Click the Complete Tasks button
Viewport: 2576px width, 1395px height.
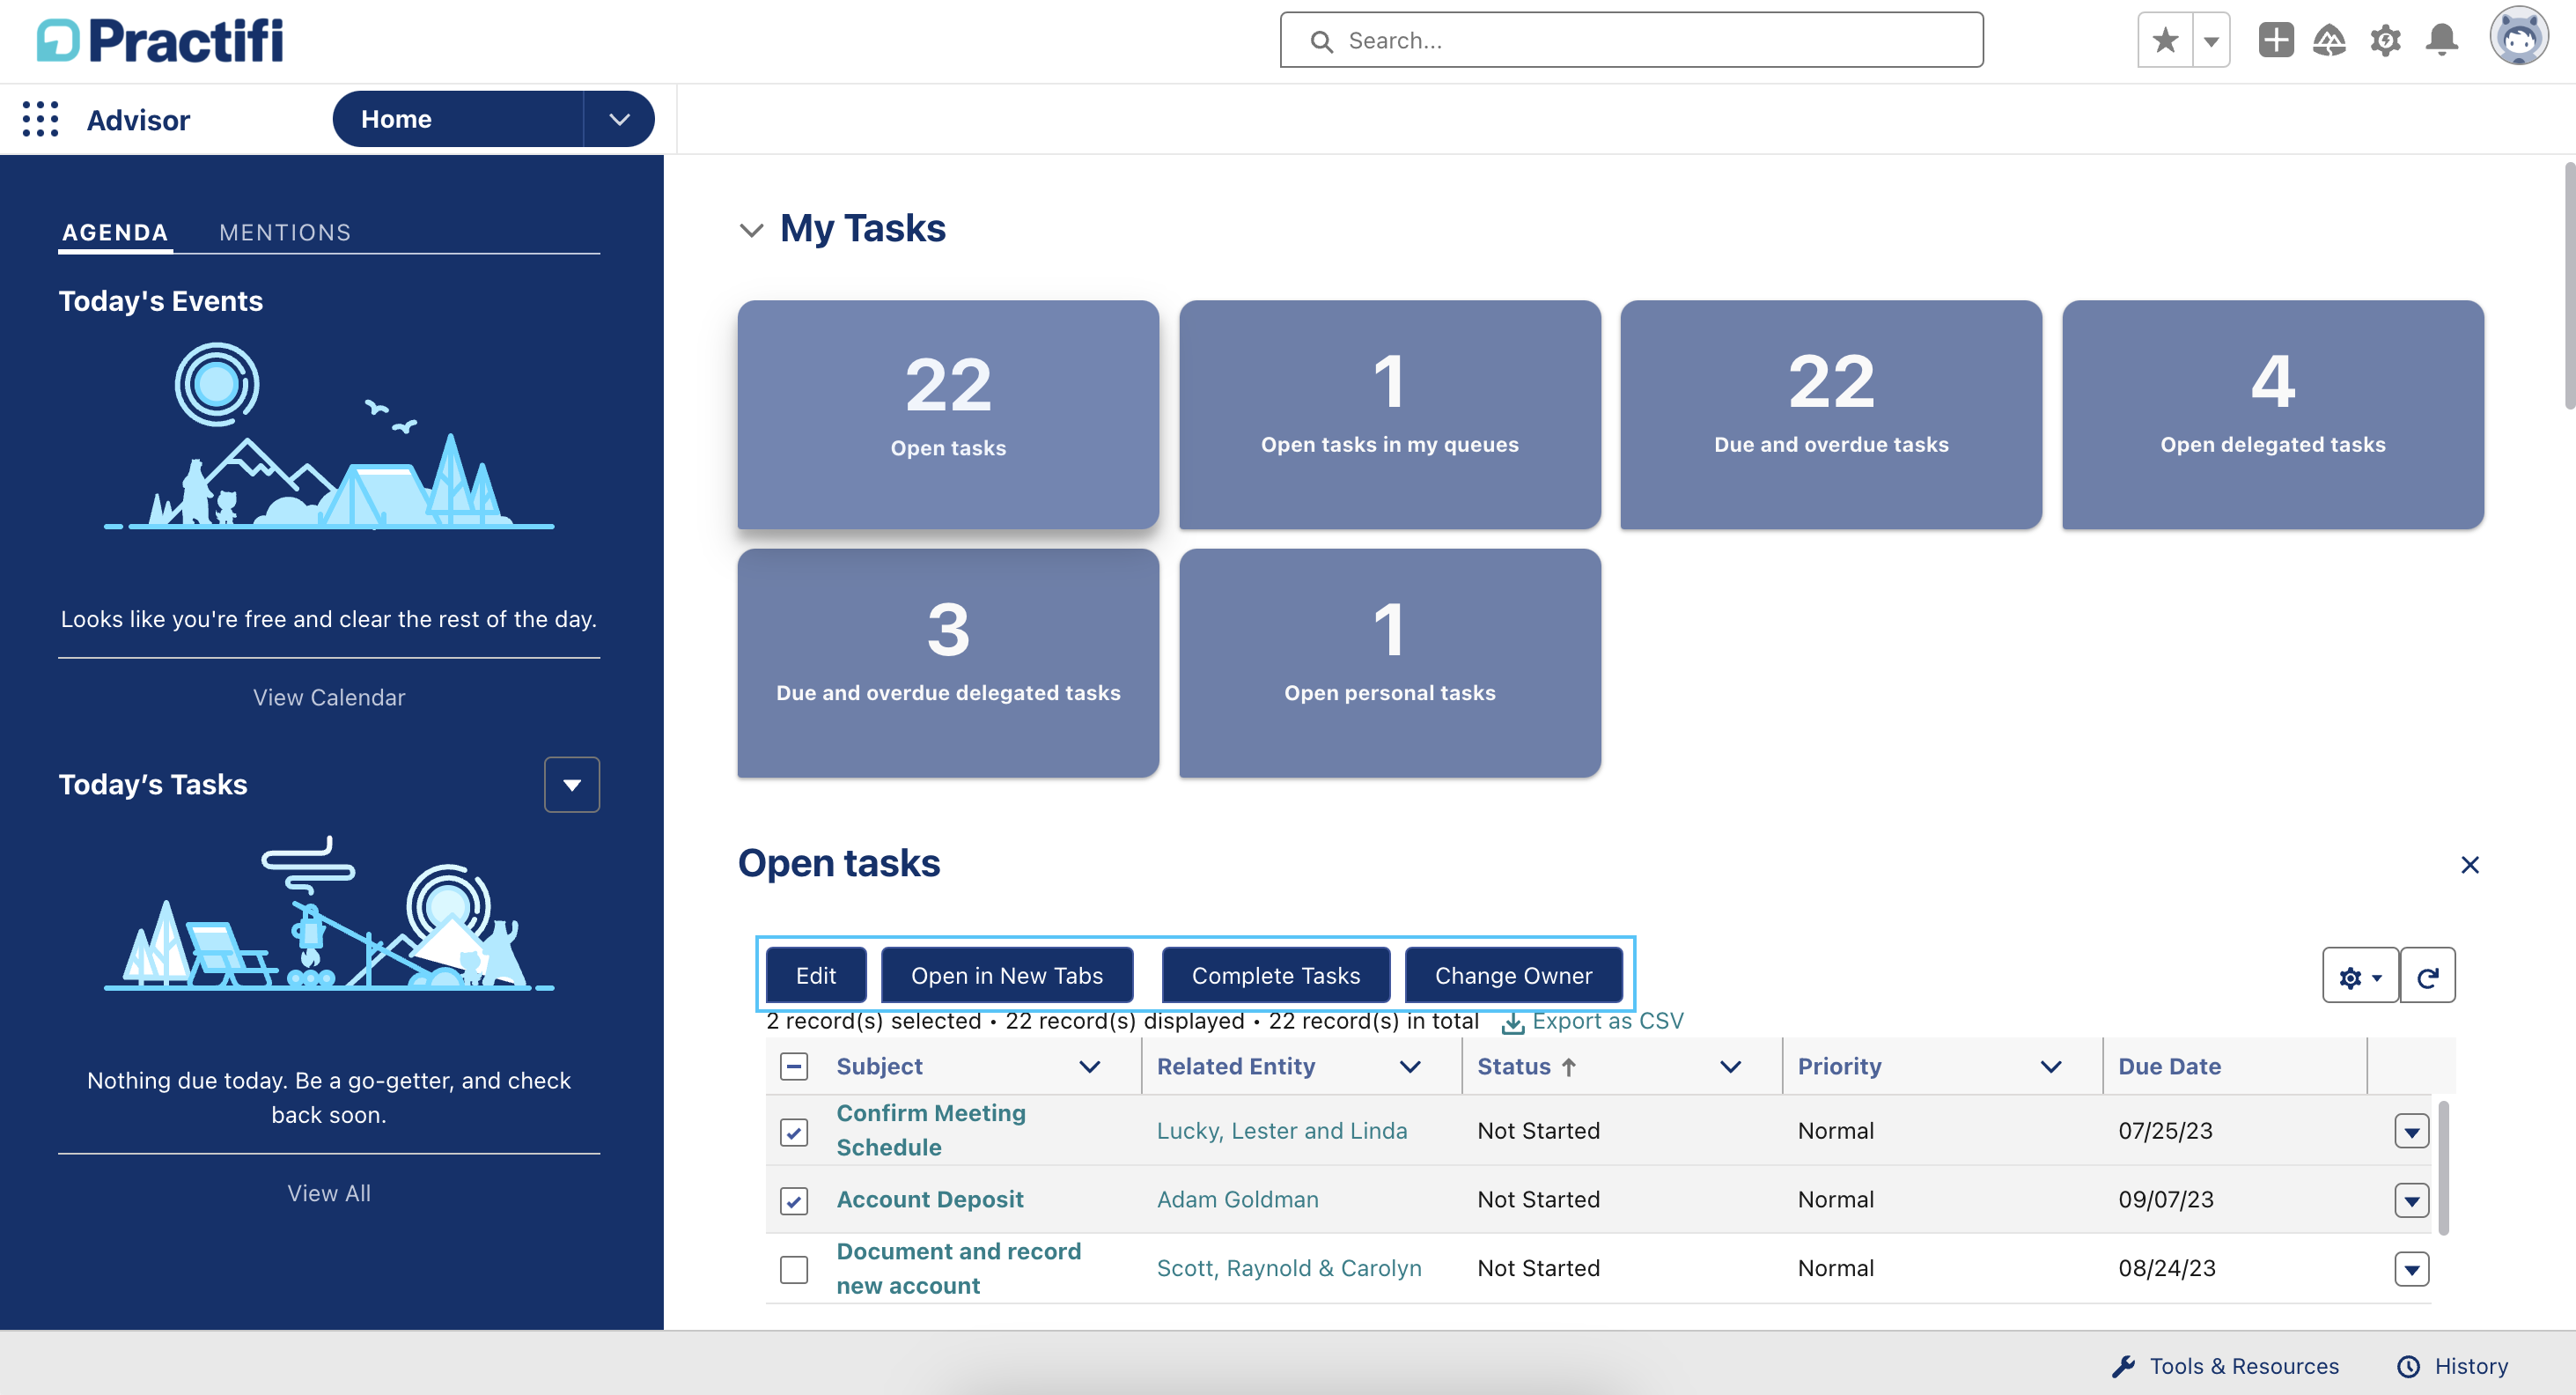tap(1275, 975)
